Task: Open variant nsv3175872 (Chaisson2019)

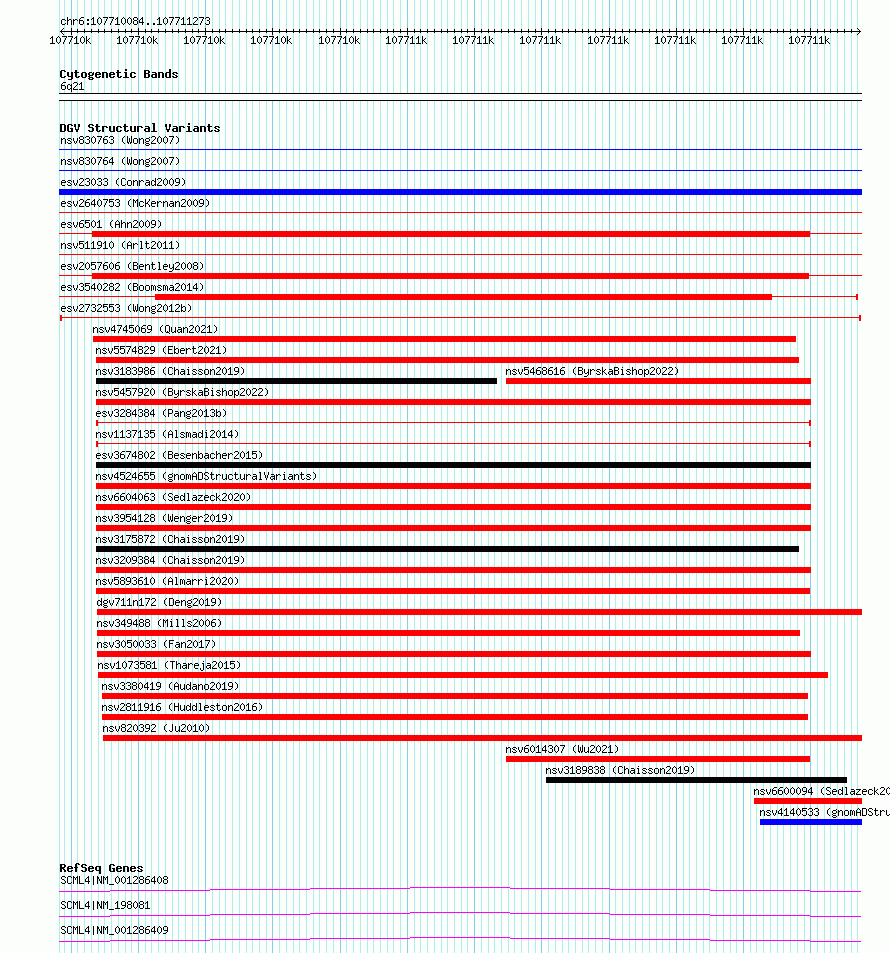Action: [170, 540]
